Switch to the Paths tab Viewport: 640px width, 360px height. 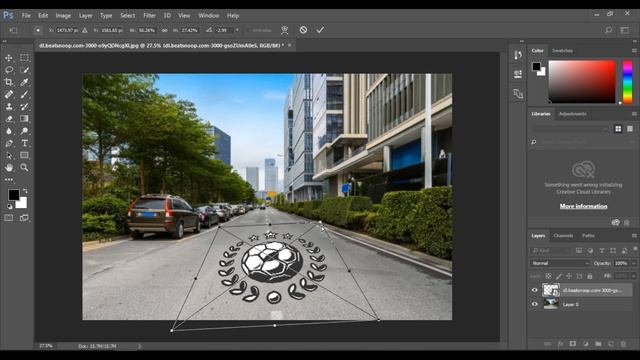[x=588, y=236]
